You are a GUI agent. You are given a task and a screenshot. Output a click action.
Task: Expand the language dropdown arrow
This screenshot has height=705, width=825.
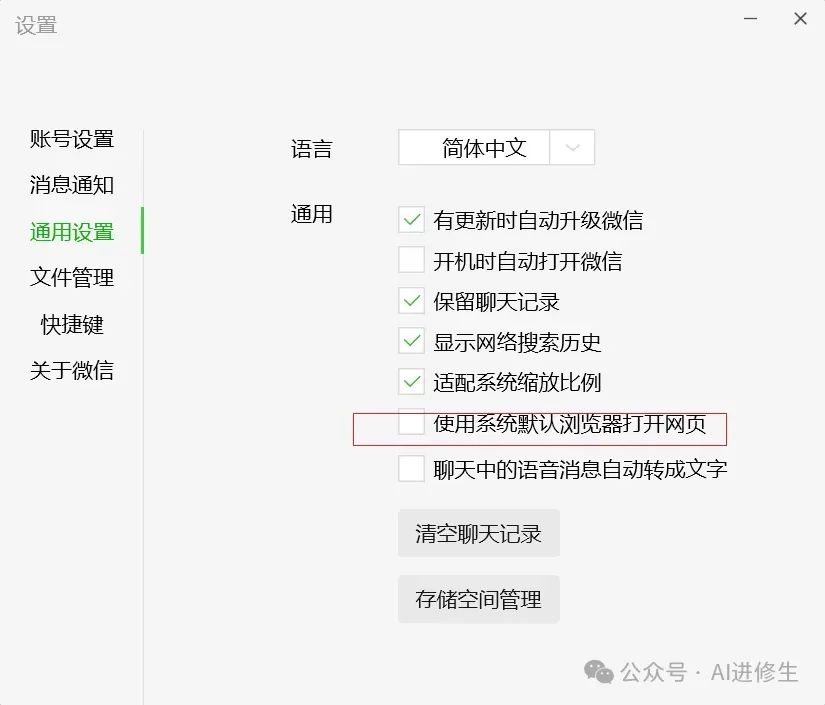pos(573,148)
